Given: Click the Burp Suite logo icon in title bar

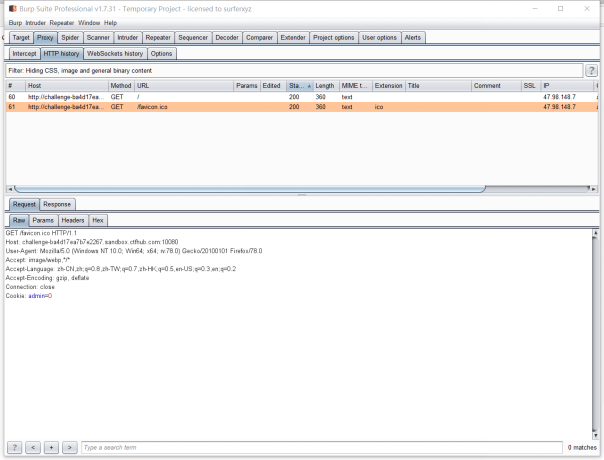Looking at the screenshot, I should pos(13,8).
